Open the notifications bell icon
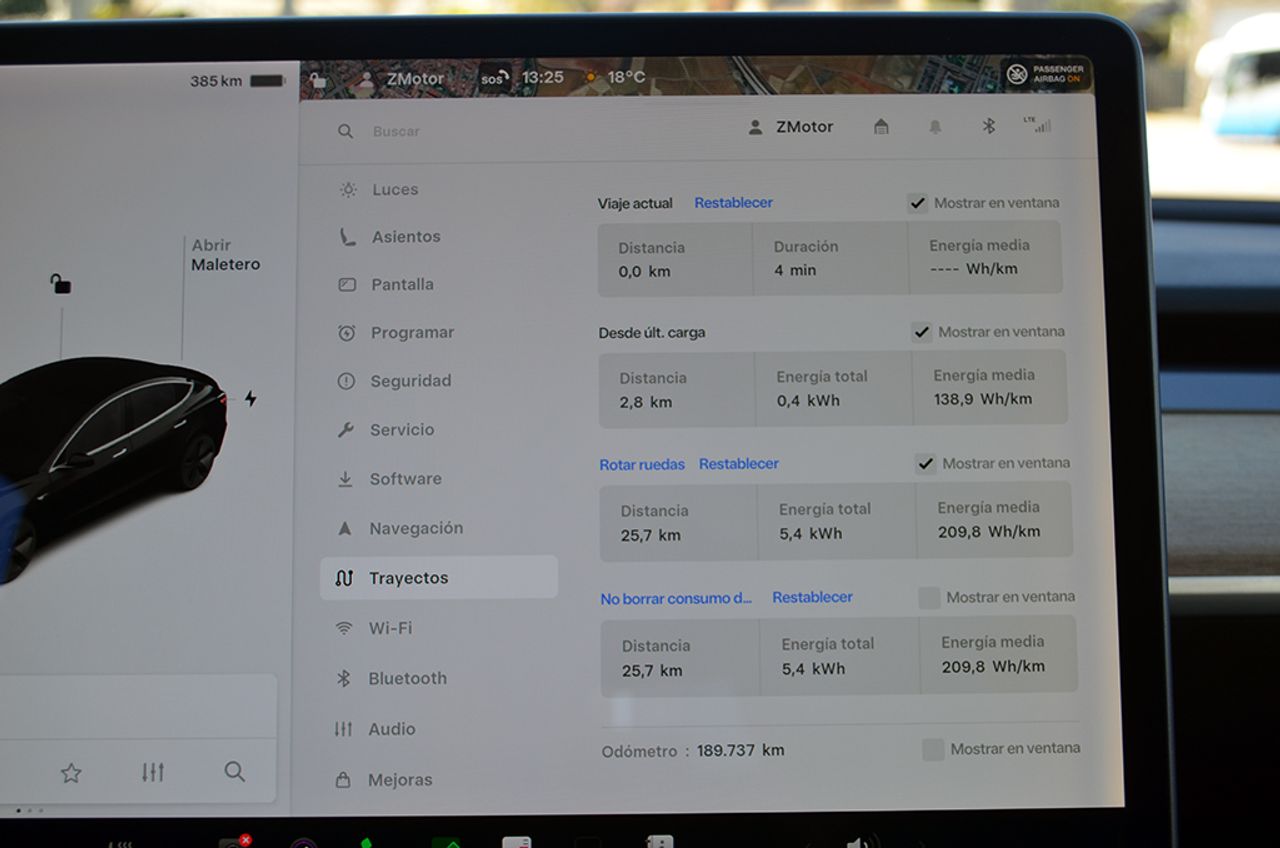 935,127
